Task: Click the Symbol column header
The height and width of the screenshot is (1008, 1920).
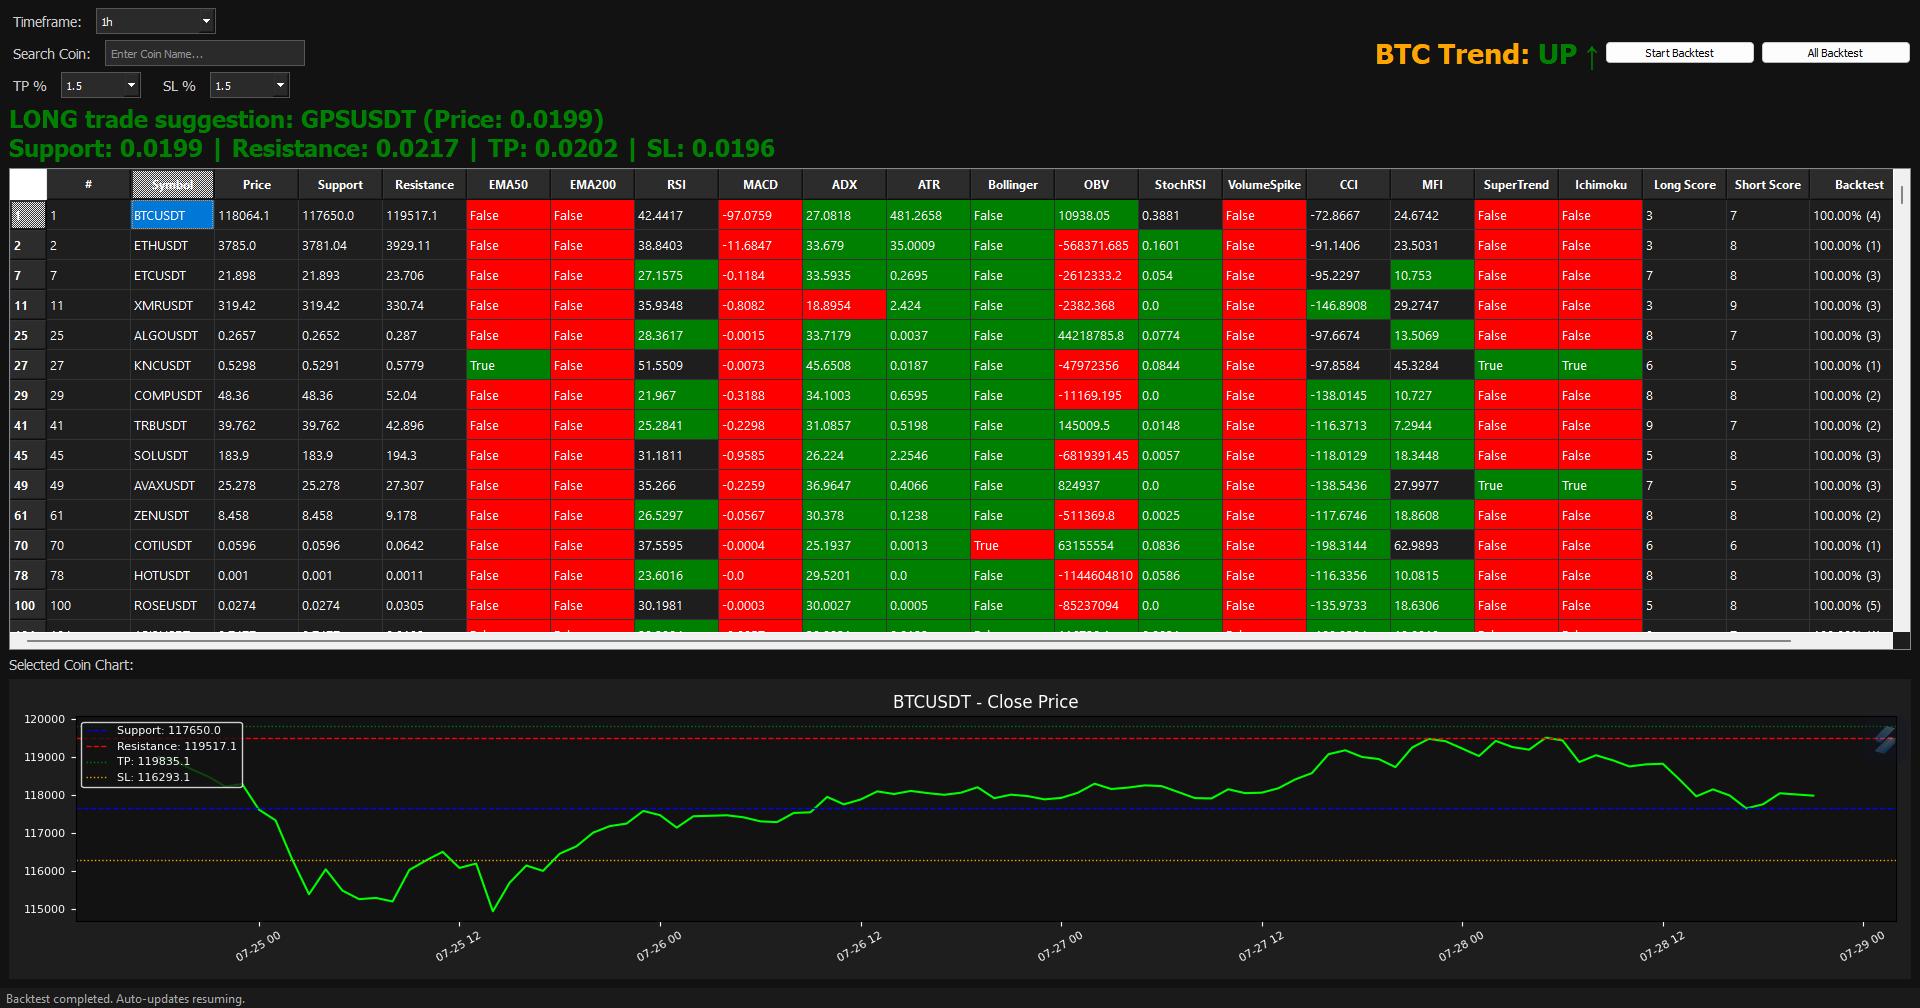Action: [170, 184]
